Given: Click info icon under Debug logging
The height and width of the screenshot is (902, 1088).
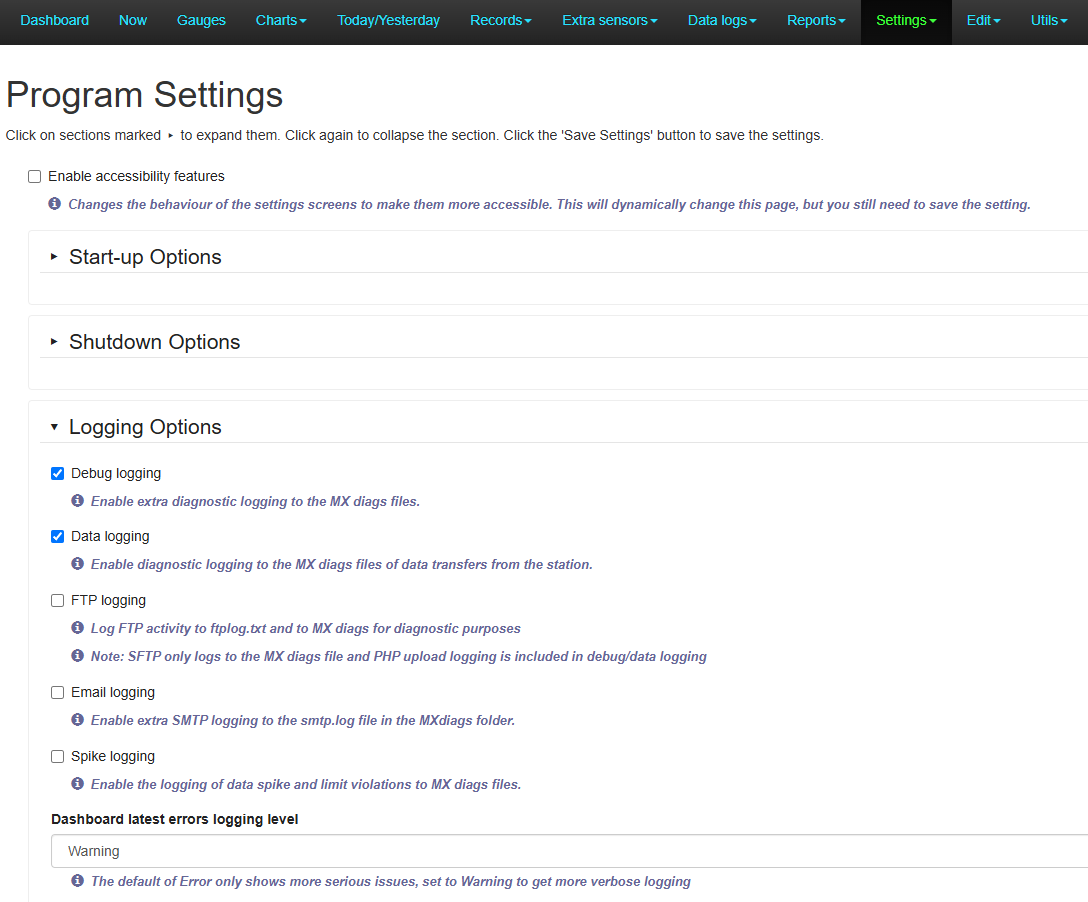Looking at the screenshot, I should click(78, 501).
